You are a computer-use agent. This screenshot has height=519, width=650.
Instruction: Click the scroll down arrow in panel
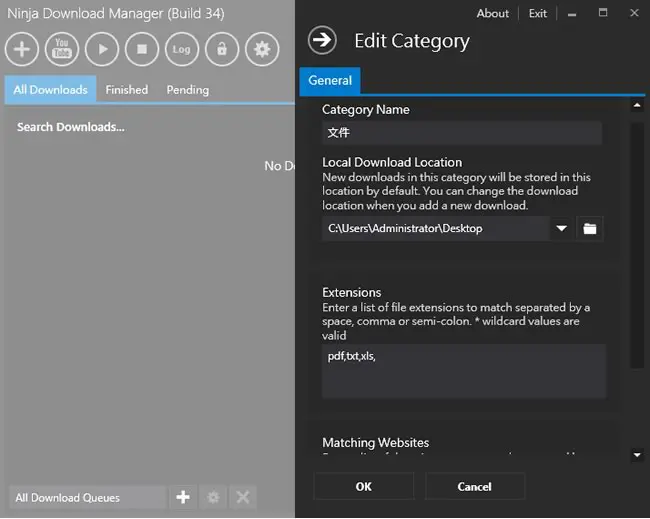point(637,455)
